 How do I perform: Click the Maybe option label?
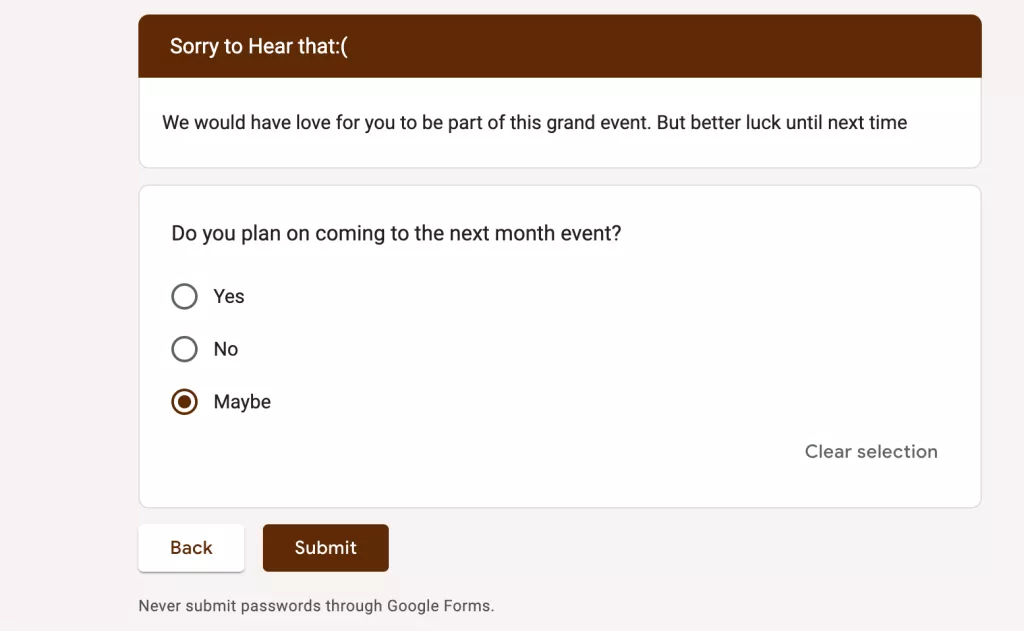click(241, 401)
